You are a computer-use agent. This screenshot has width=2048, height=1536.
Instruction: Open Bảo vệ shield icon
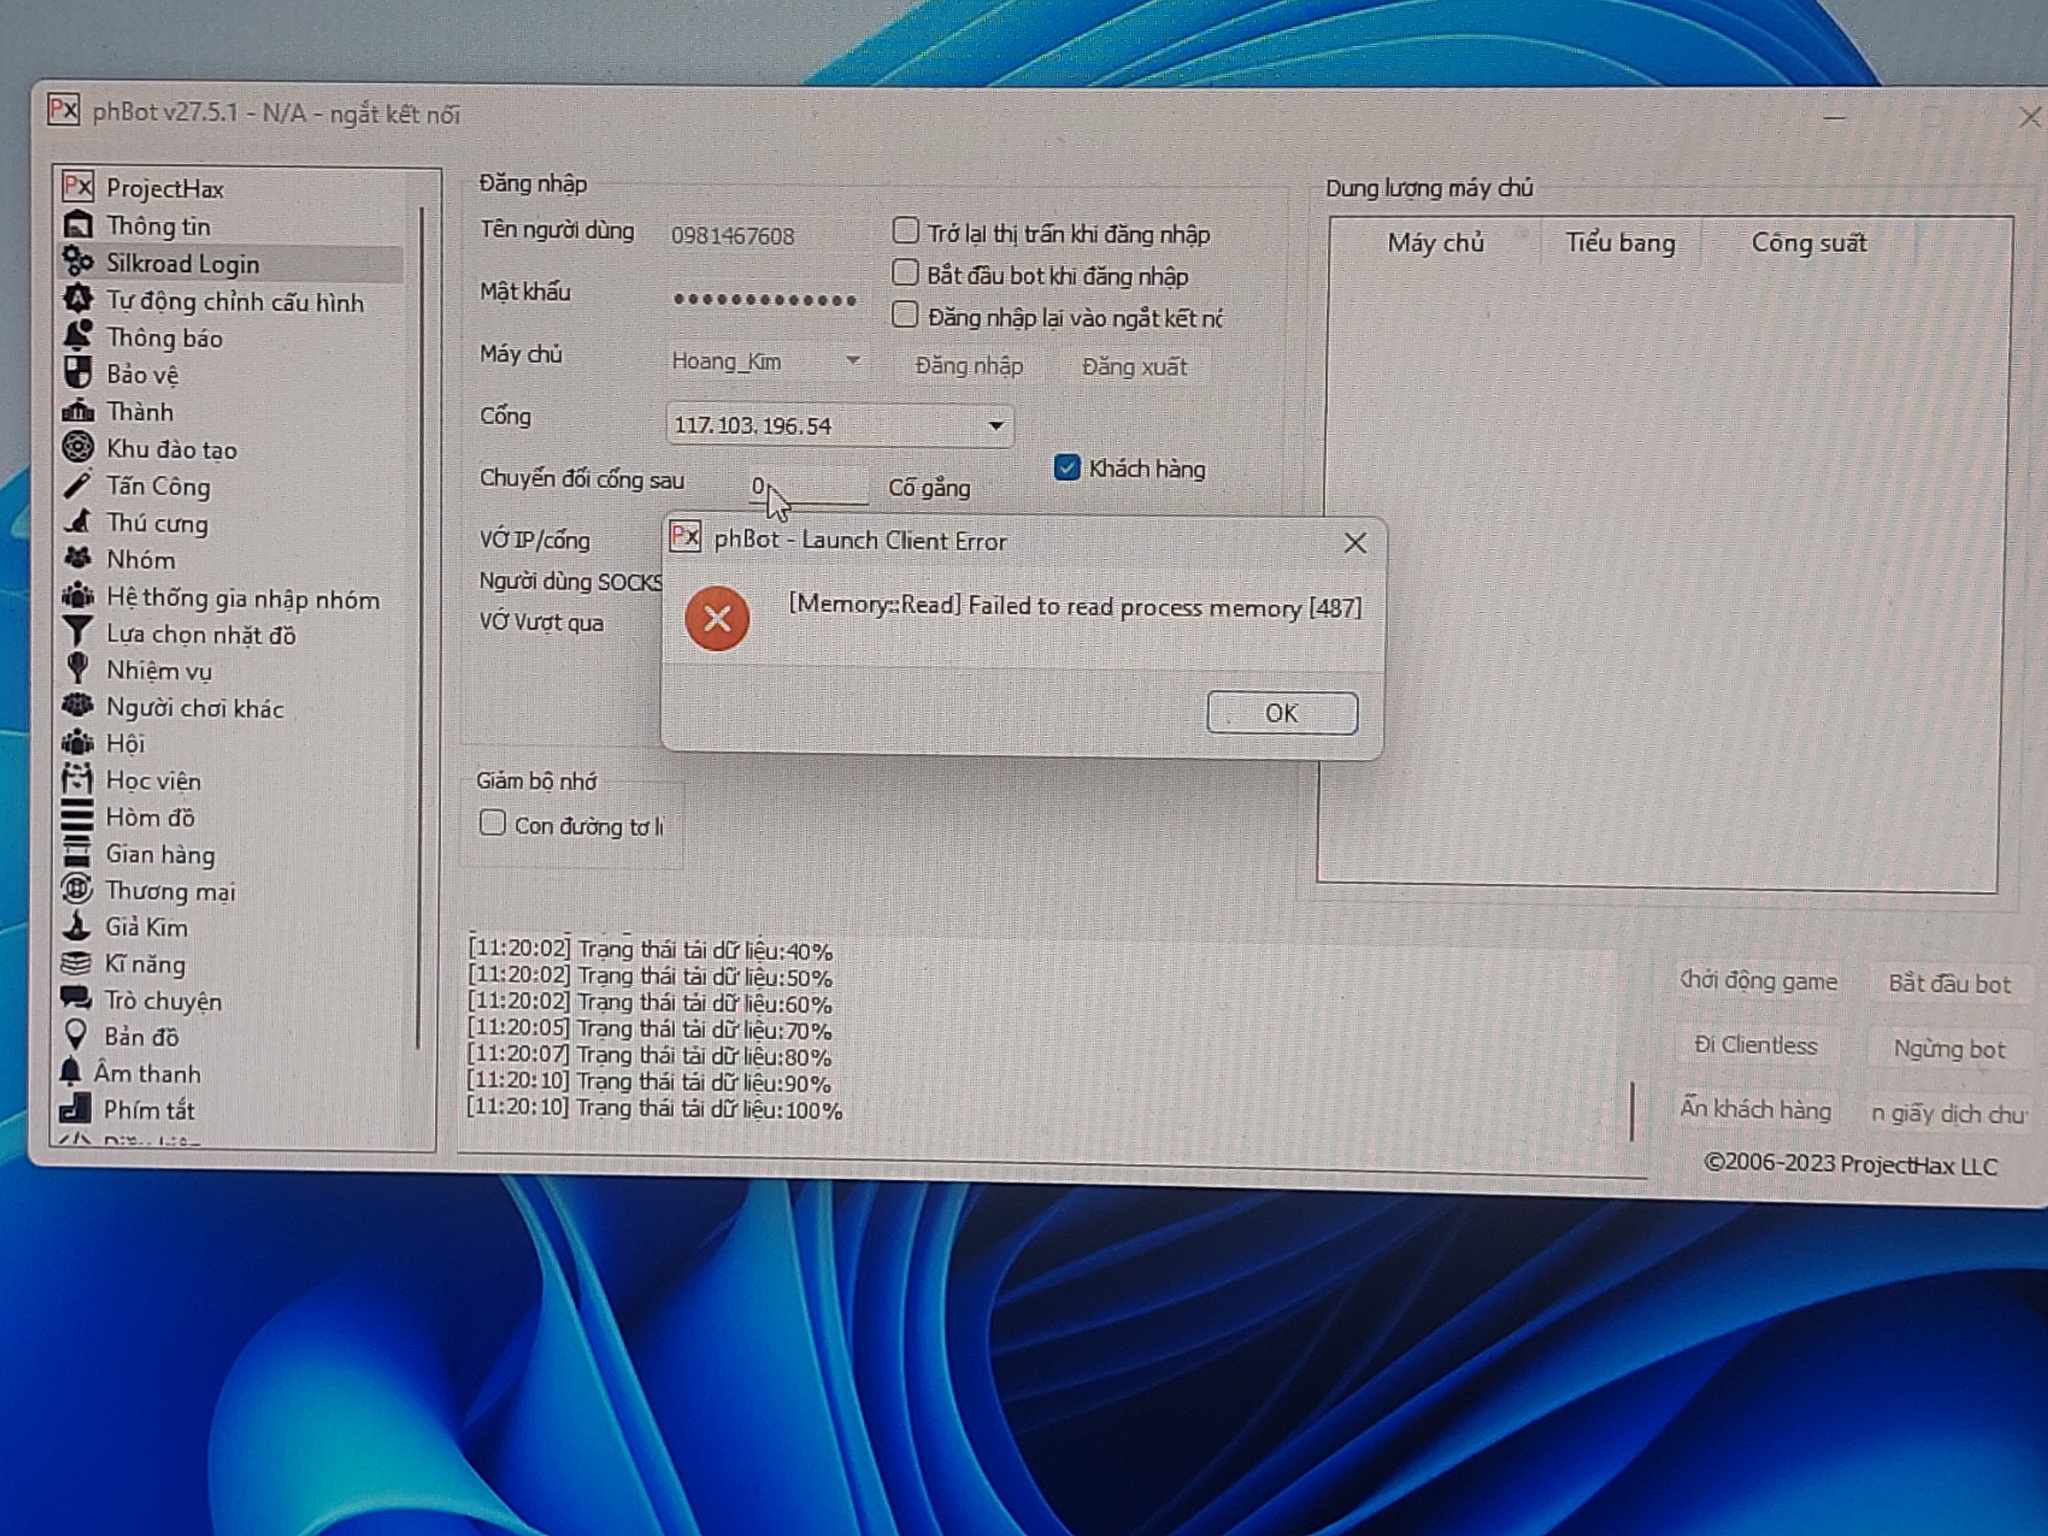[x=78, y=372]
